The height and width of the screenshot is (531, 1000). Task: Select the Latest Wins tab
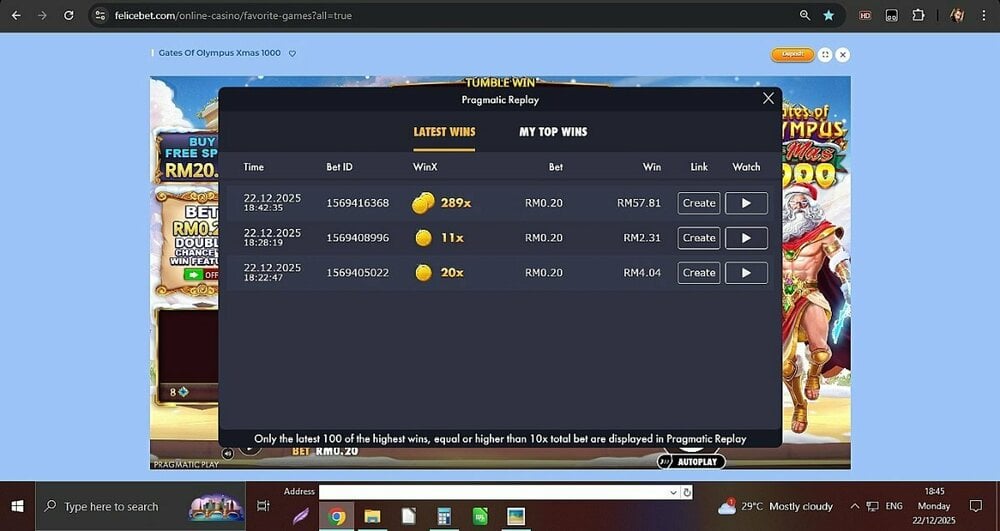(444, 132)
